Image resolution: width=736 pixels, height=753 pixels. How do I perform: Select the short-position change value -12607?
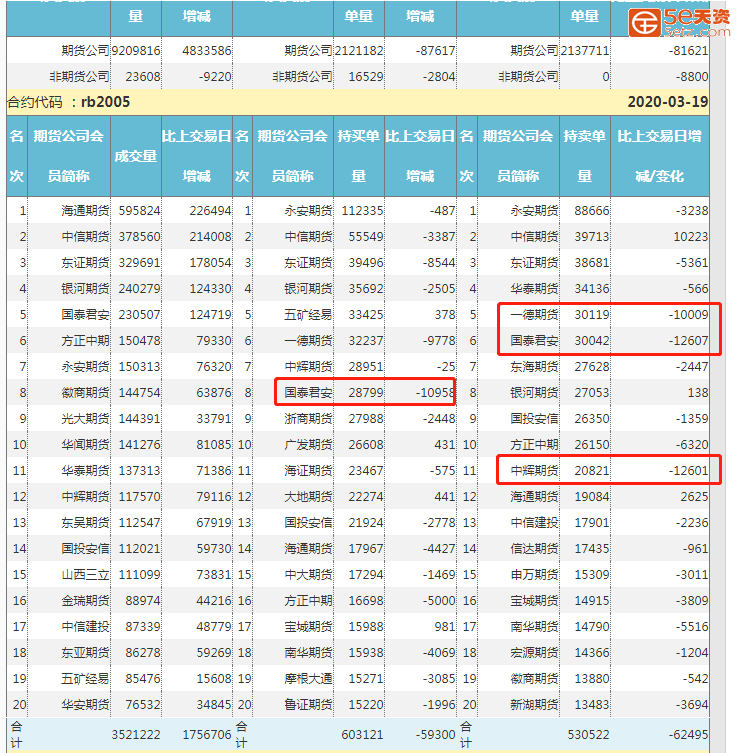[684, 341]
